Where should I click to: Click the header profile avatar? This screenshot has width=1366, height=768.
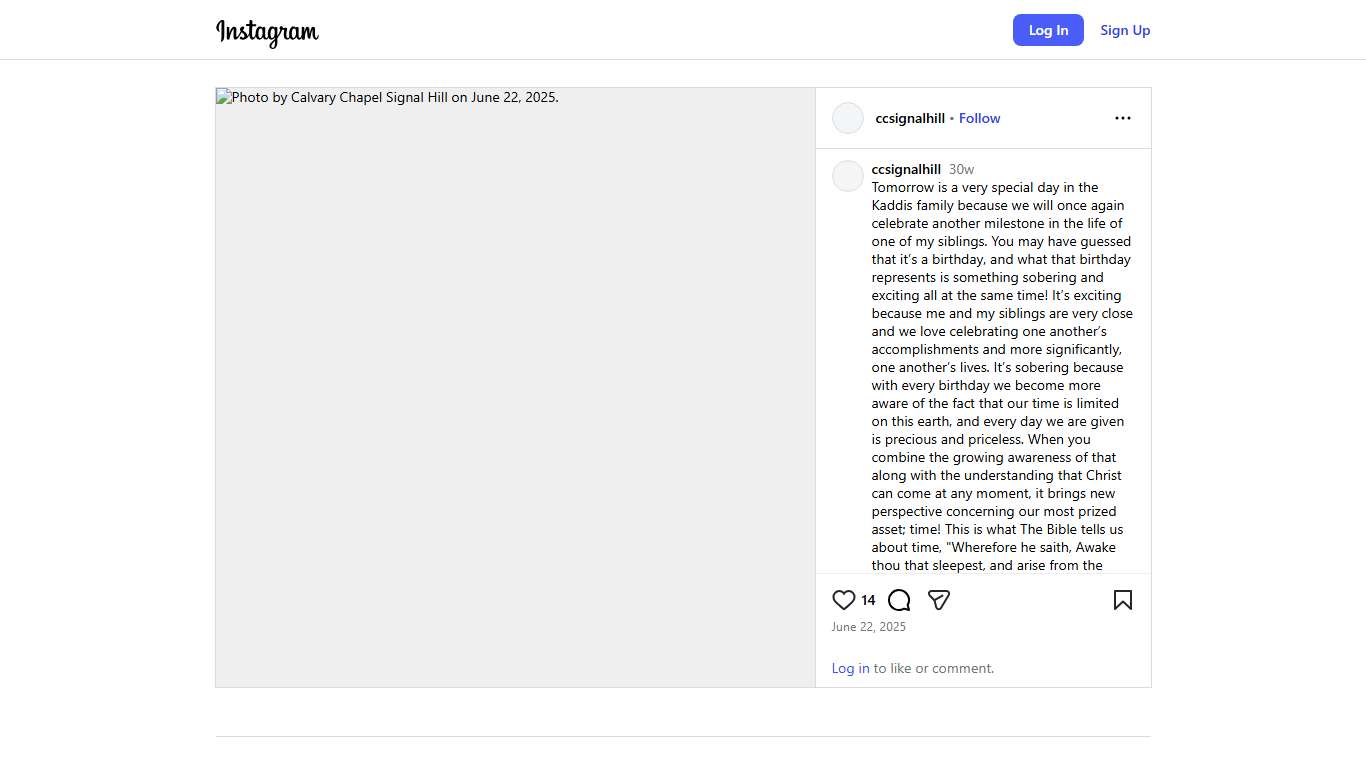[x=848, y=118]
